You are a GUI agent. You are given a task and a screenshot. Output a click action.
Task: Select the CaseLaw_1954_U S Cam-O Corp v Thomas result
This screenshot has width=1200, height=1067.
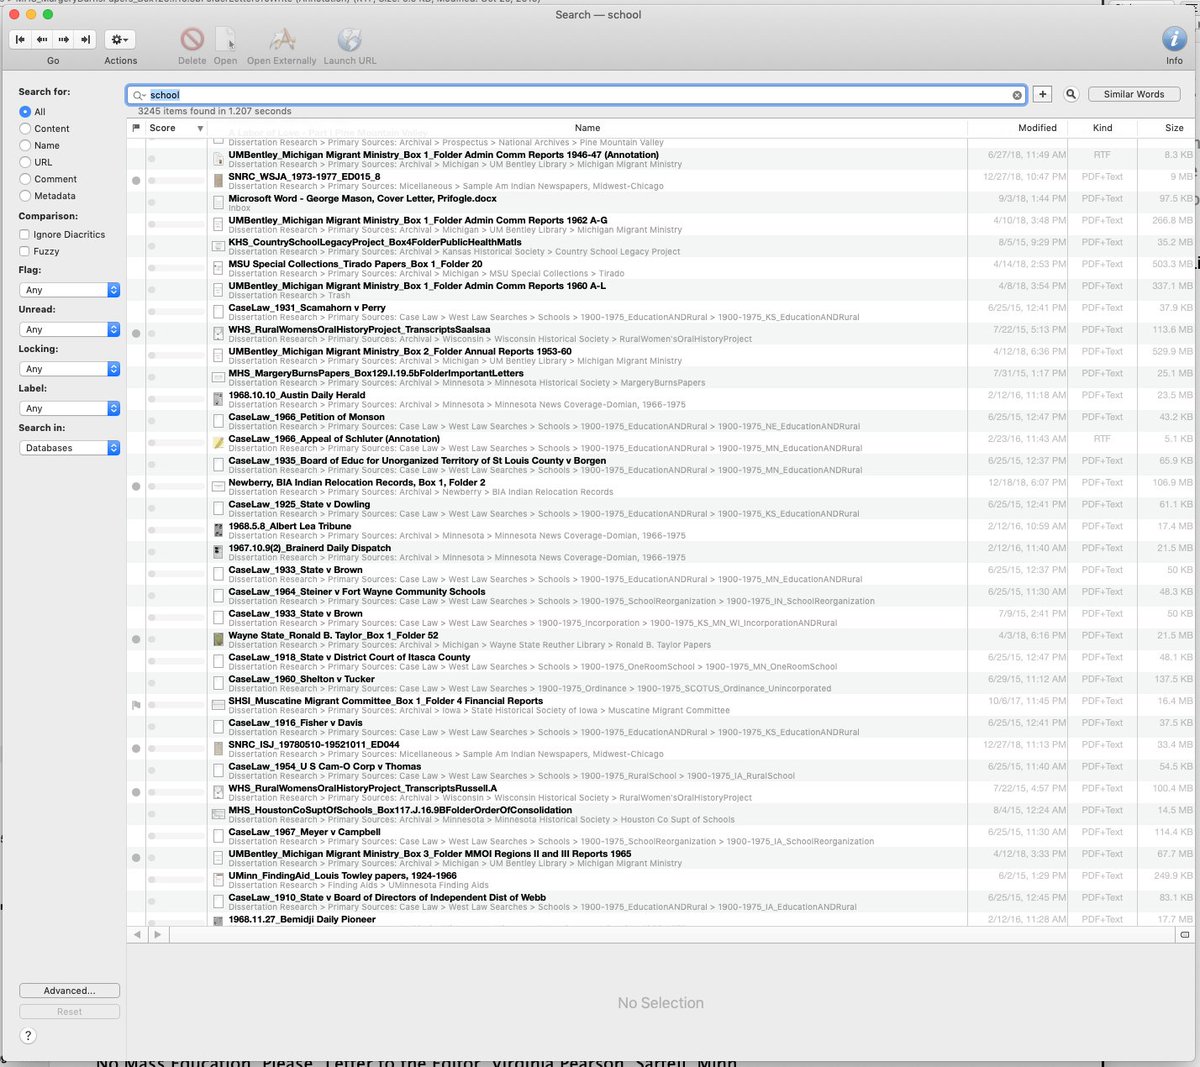click(660, 771)
